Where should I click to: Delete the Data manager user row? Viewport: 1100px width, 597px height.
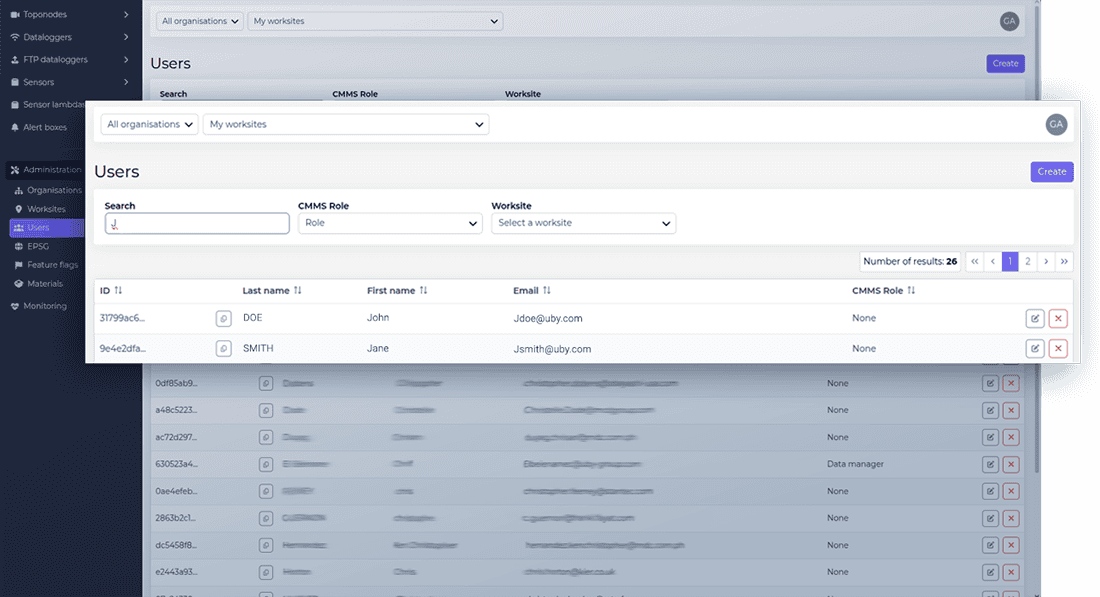point(1011,464)
